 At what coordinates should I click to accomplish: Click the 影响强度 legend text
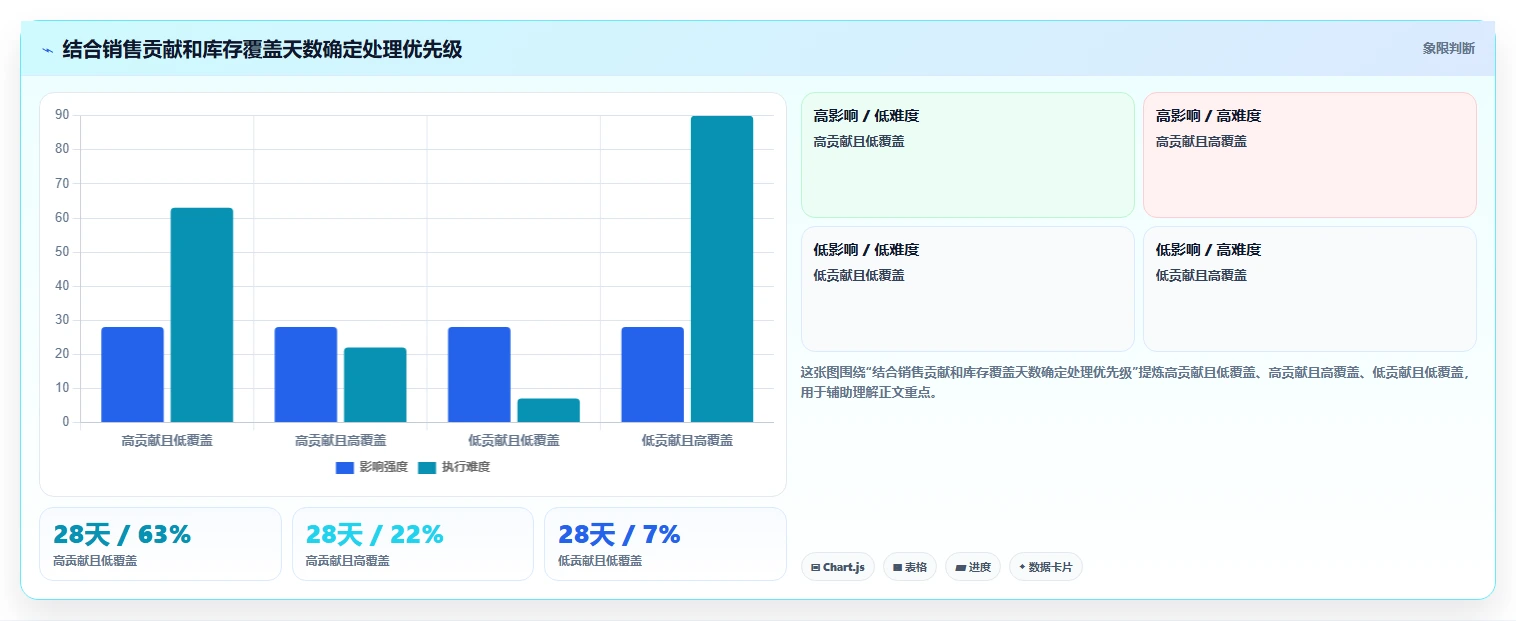[384, 467]
